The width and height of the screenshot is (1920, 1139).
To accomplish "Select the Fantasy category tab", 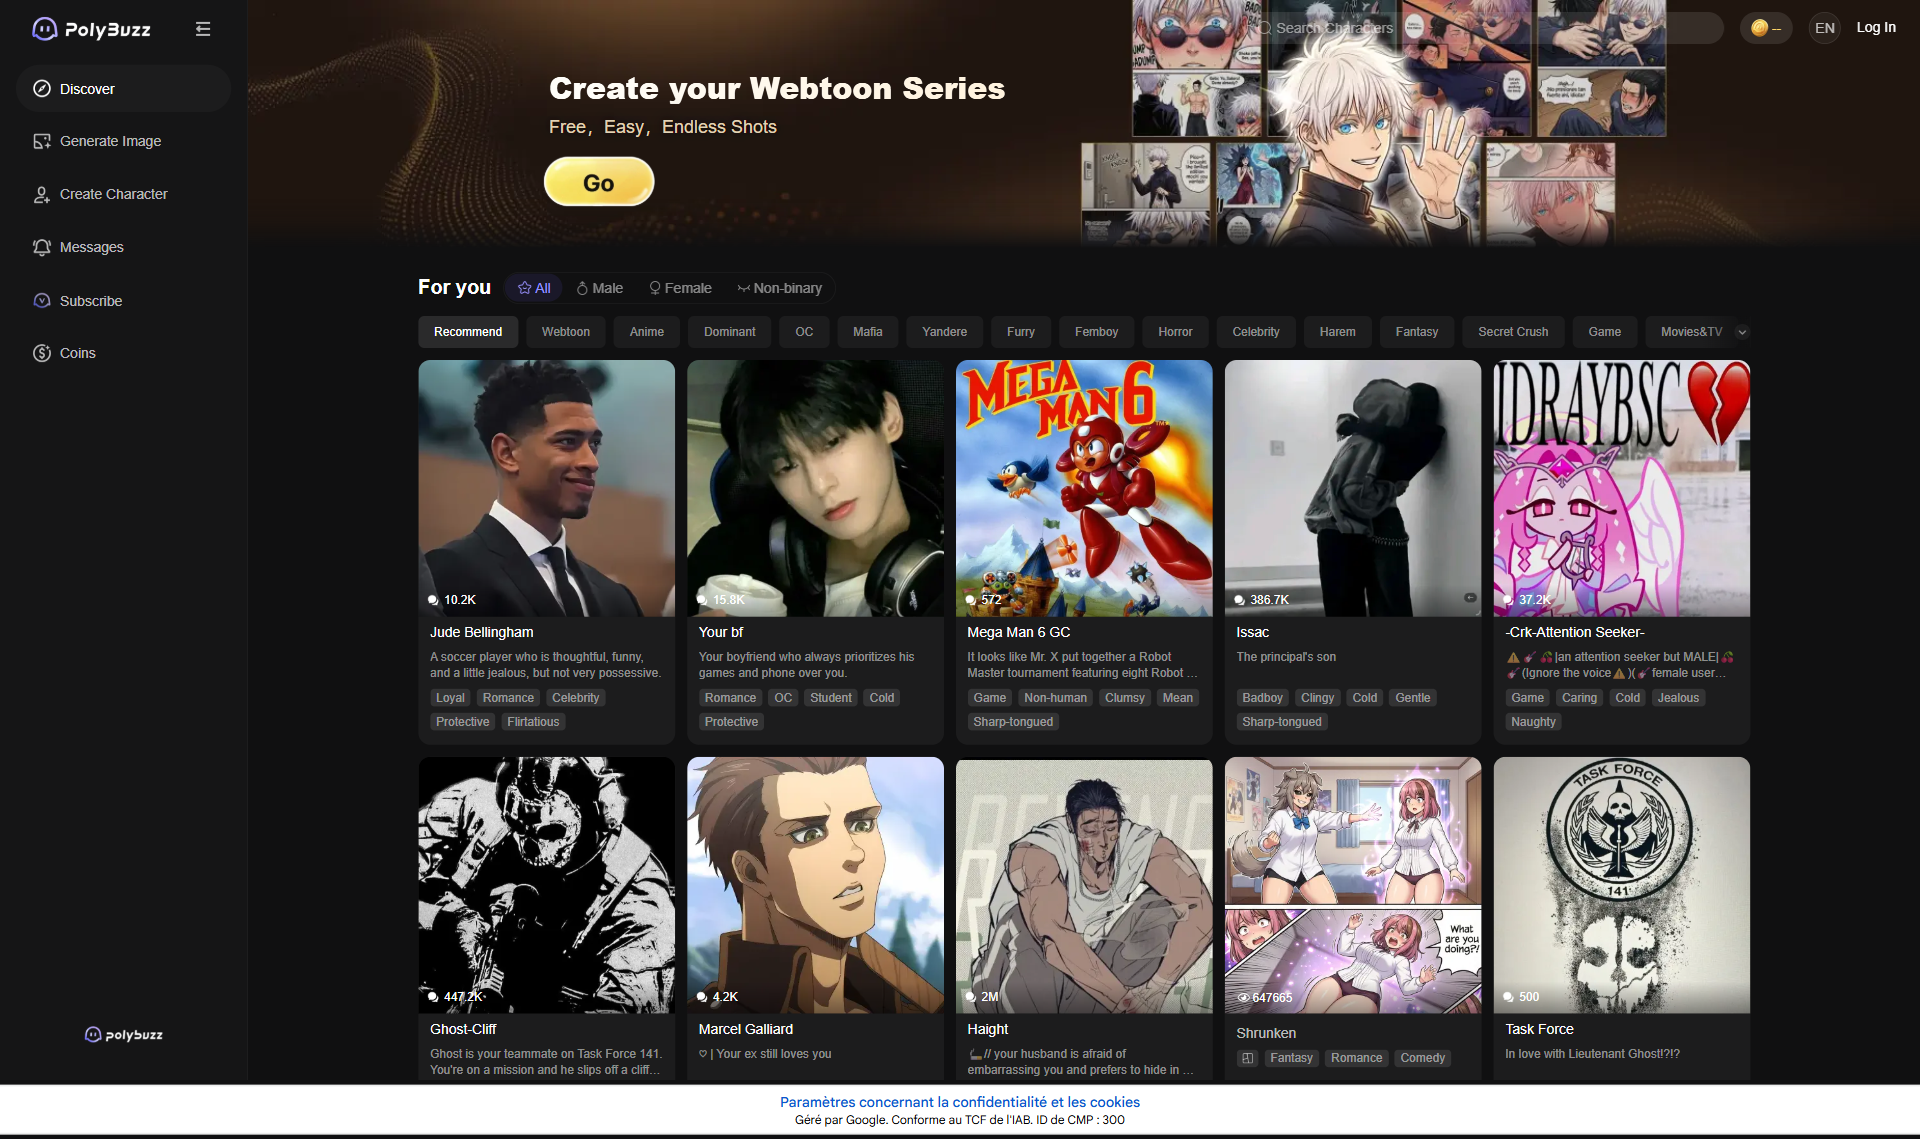I will (1417, 332).
